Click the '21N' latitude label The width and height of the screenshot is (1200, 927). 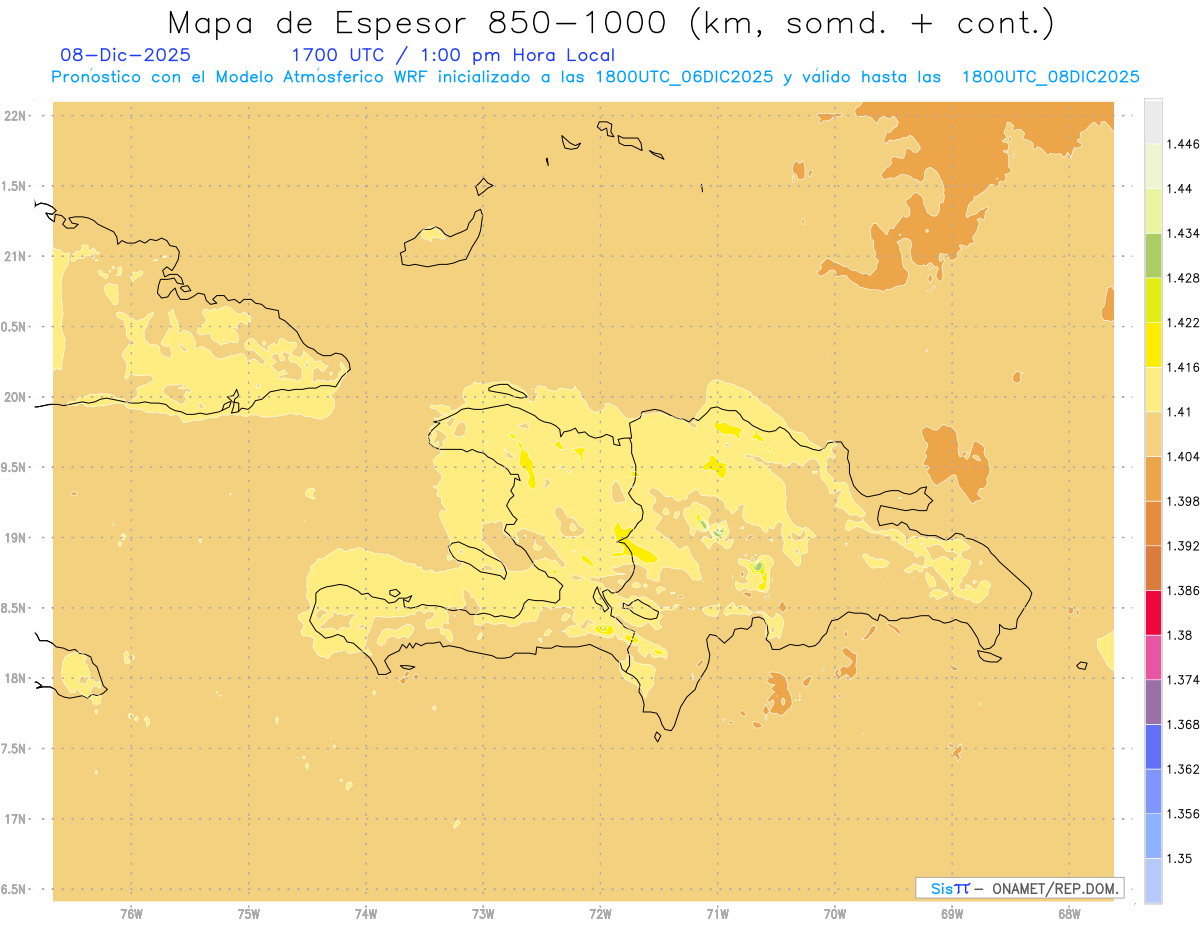tap(16, 257)
